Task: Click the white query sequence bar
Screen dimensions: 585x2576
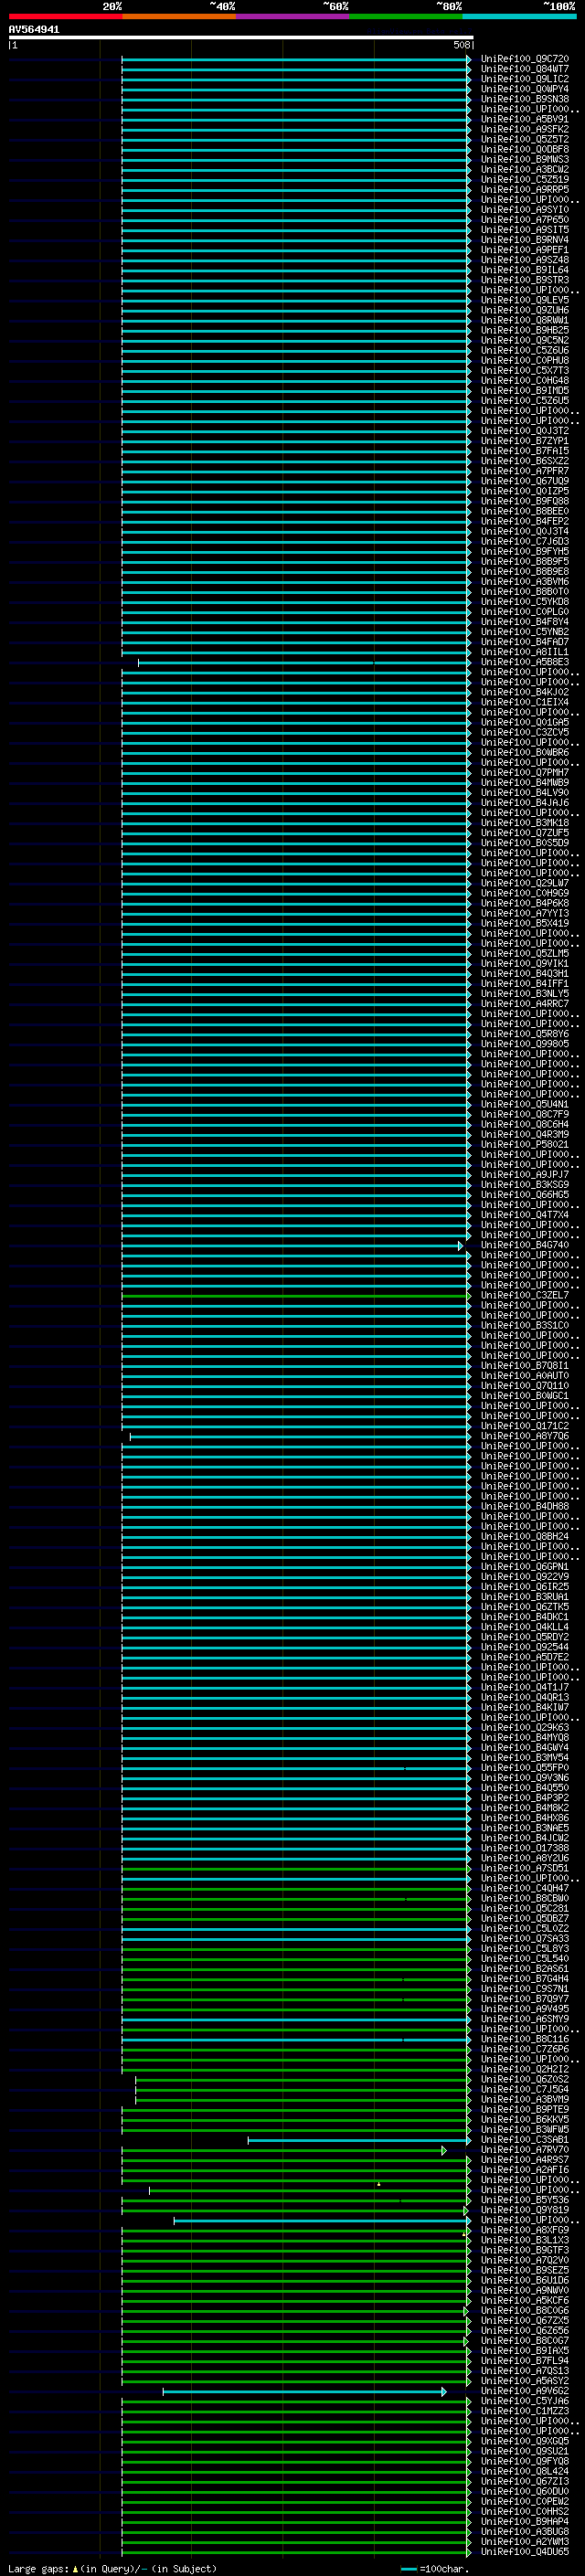Action: click(241, 38)
